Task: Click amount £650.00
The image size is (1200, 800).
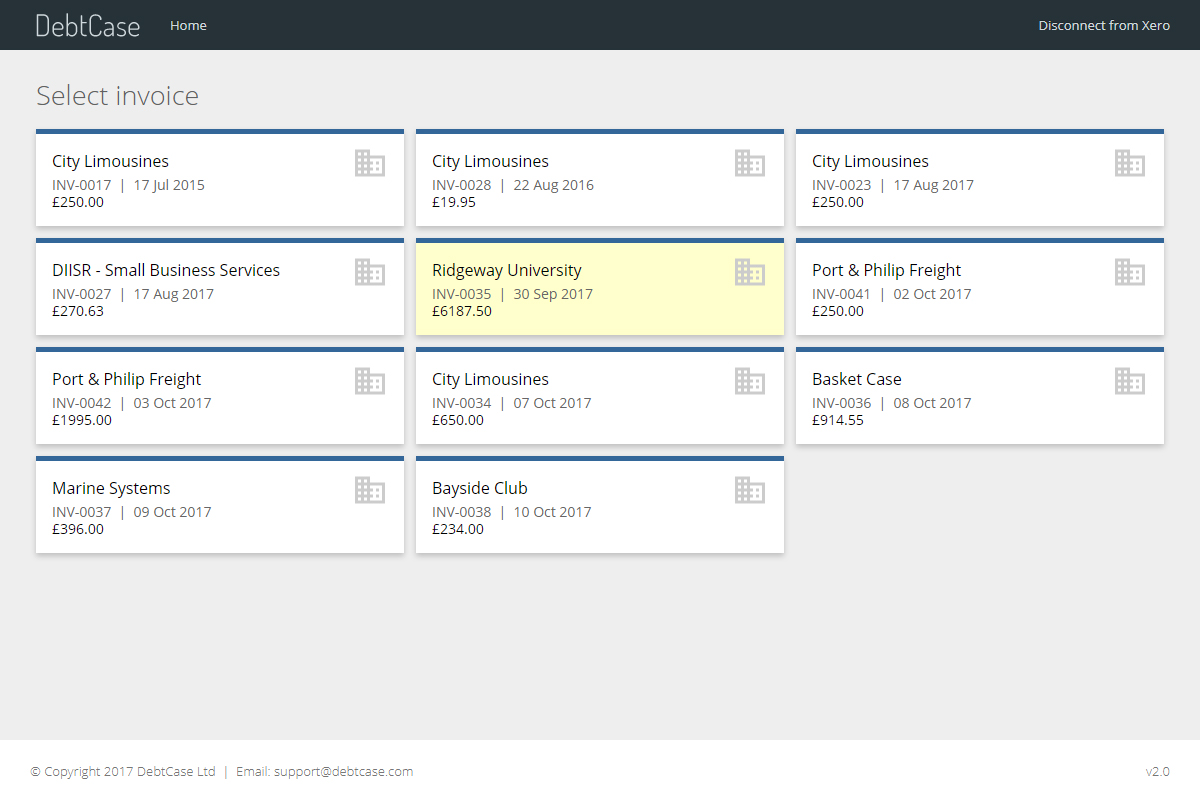Action: point(458,420)
